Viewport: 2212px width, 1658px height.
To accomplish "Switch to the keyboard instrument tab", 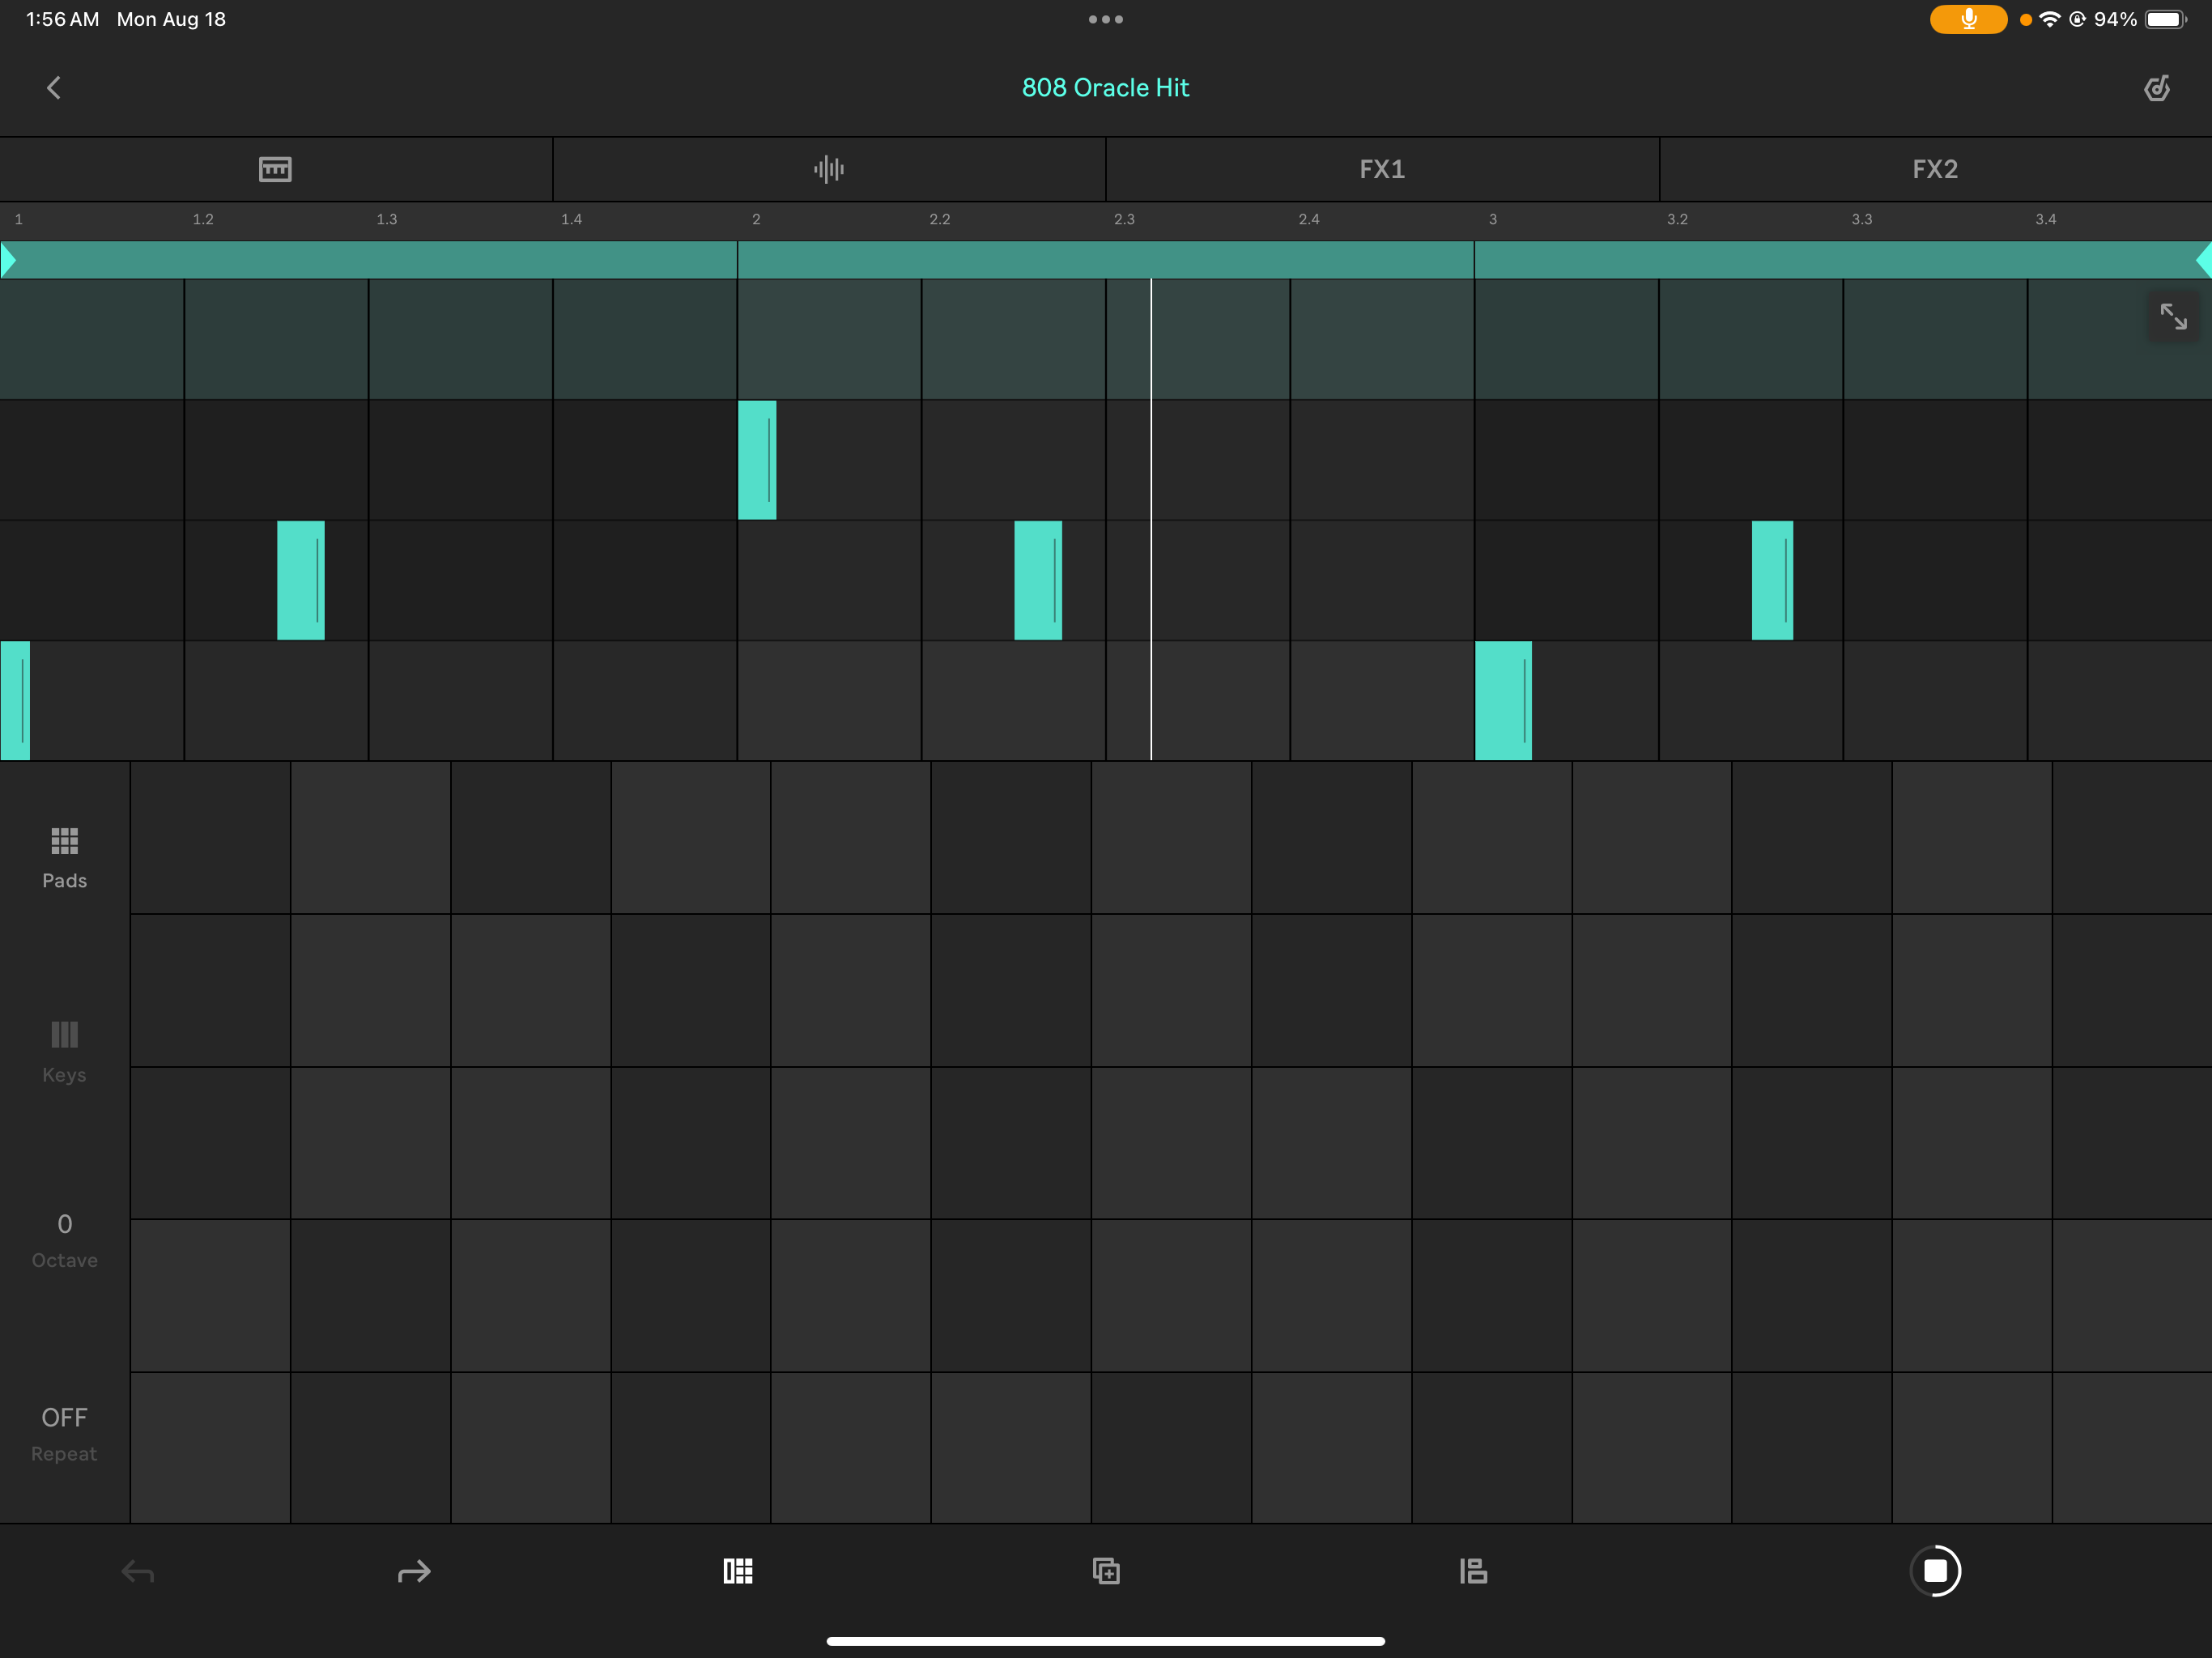I will [275, 169].
